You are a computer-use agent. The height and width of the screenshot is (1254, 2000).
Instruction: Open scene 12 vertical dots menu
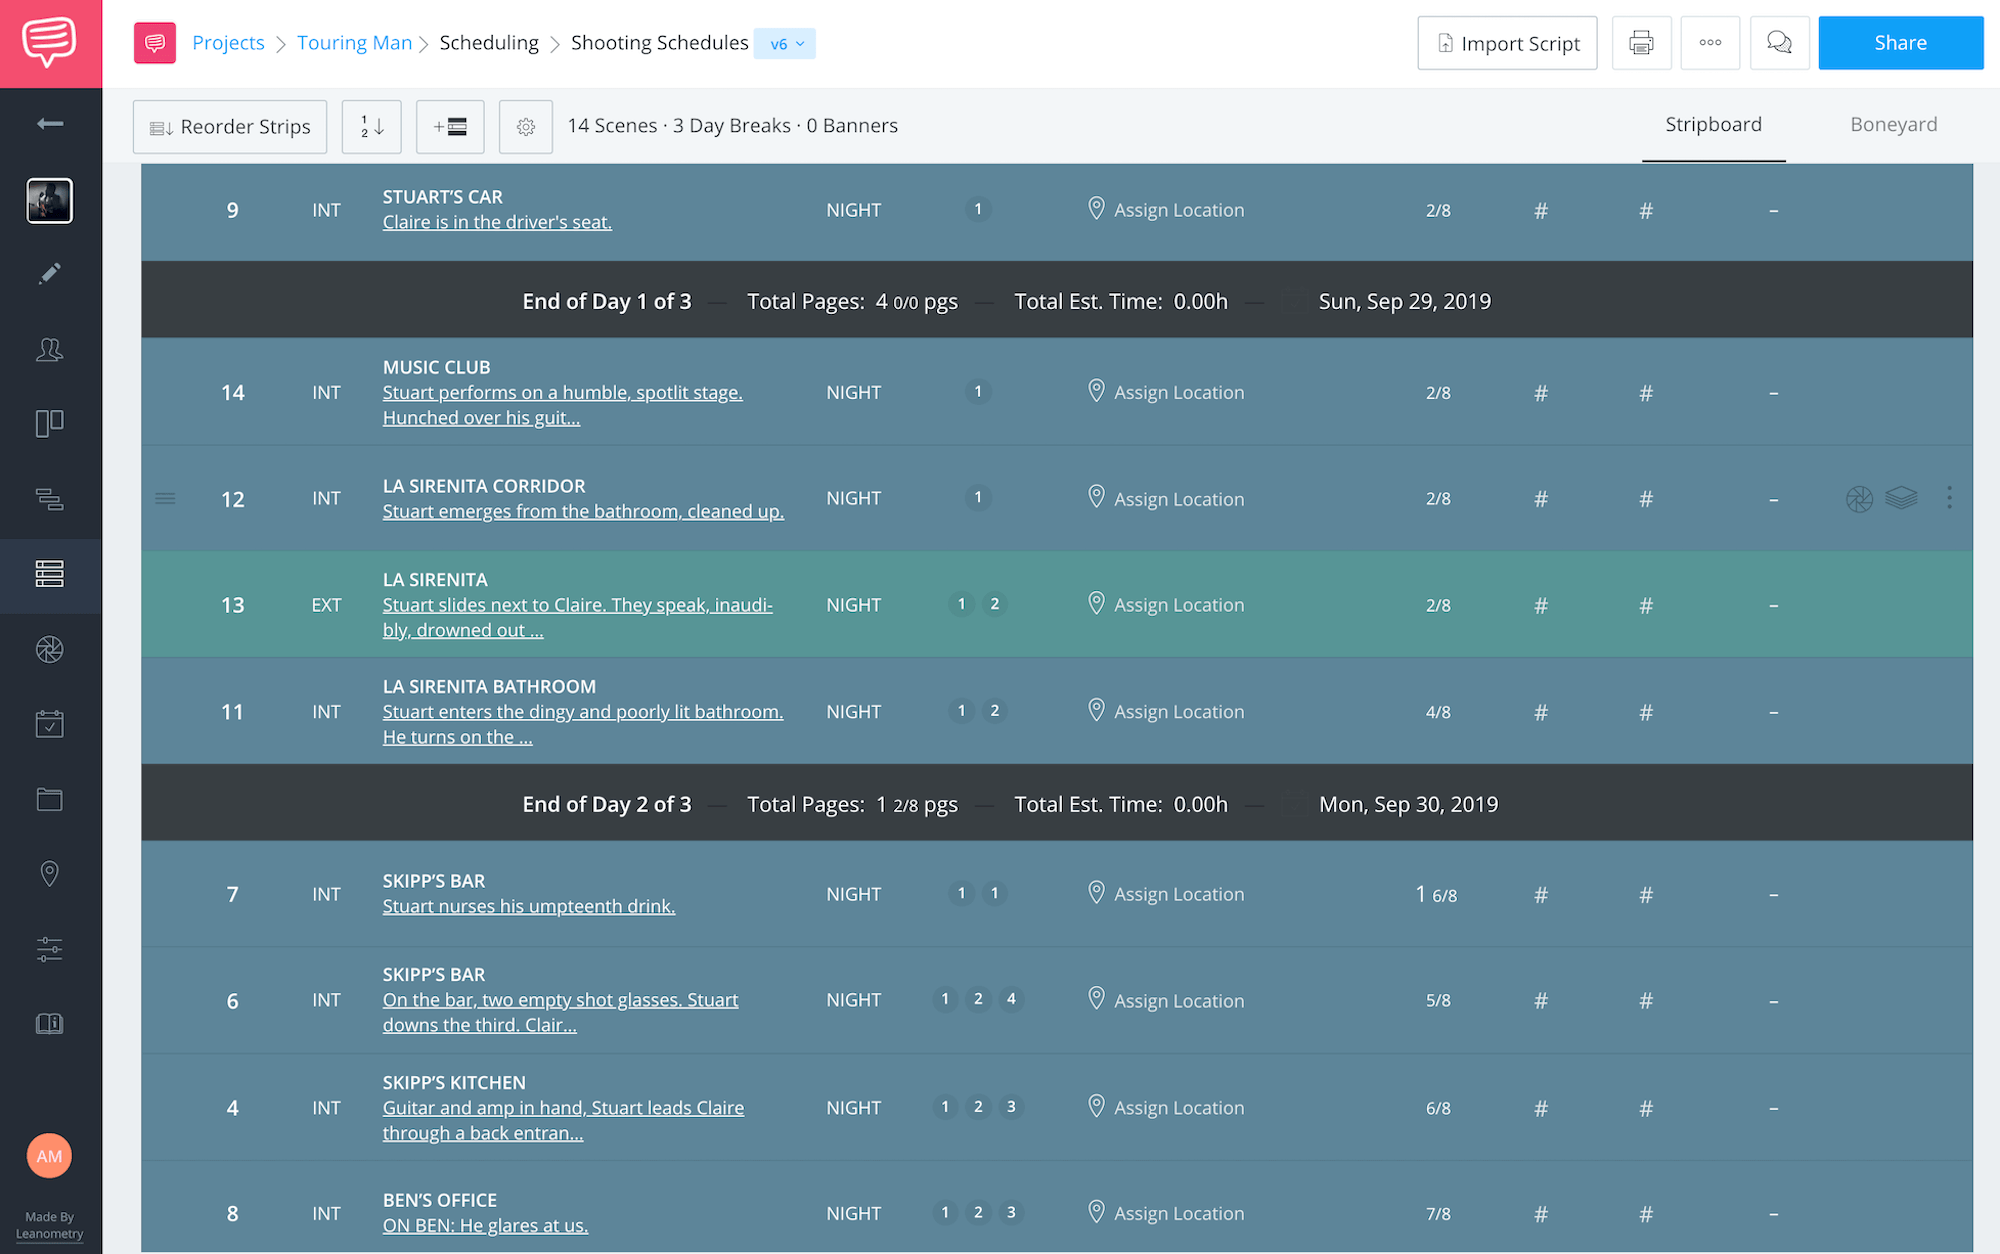click(1949, 498)
